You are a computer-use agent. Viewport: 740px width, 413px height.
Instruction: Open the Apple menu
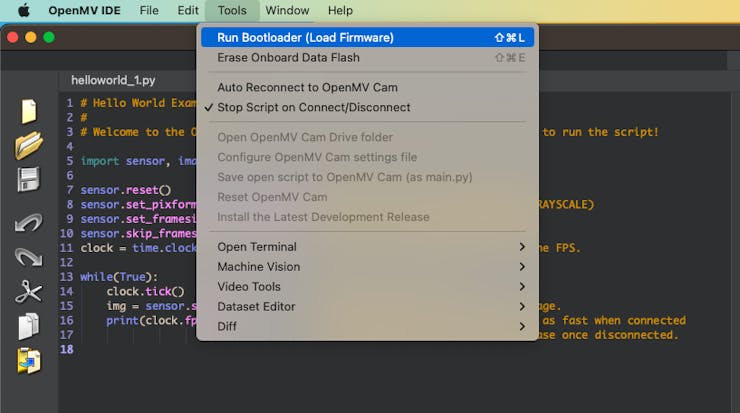[24, 10]
